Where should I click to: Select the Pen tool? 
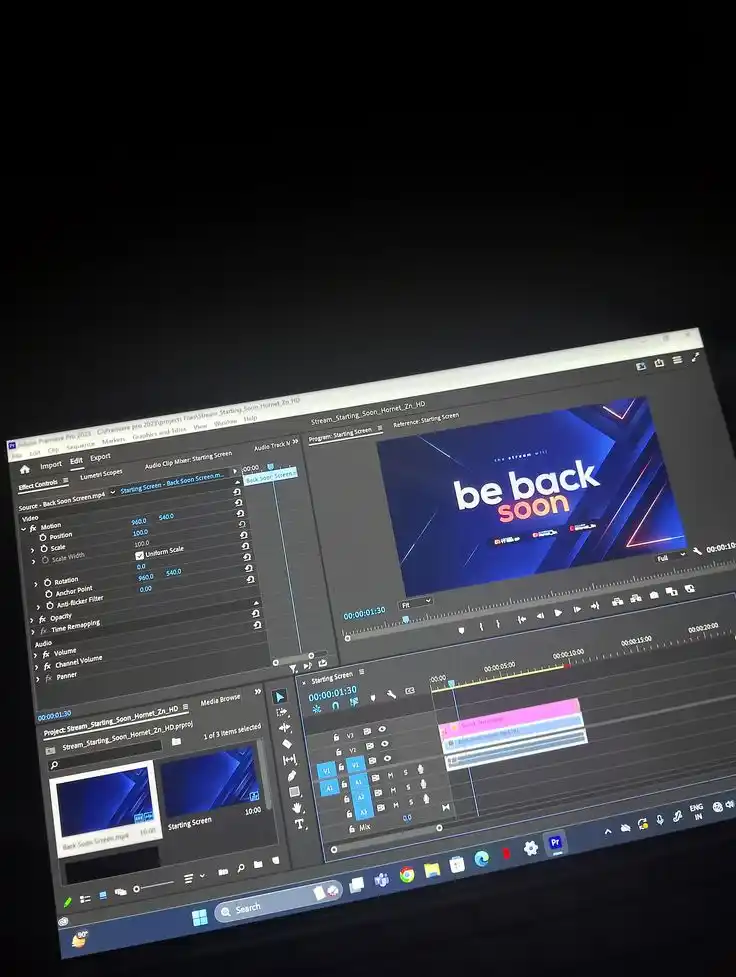pos(292,776)
